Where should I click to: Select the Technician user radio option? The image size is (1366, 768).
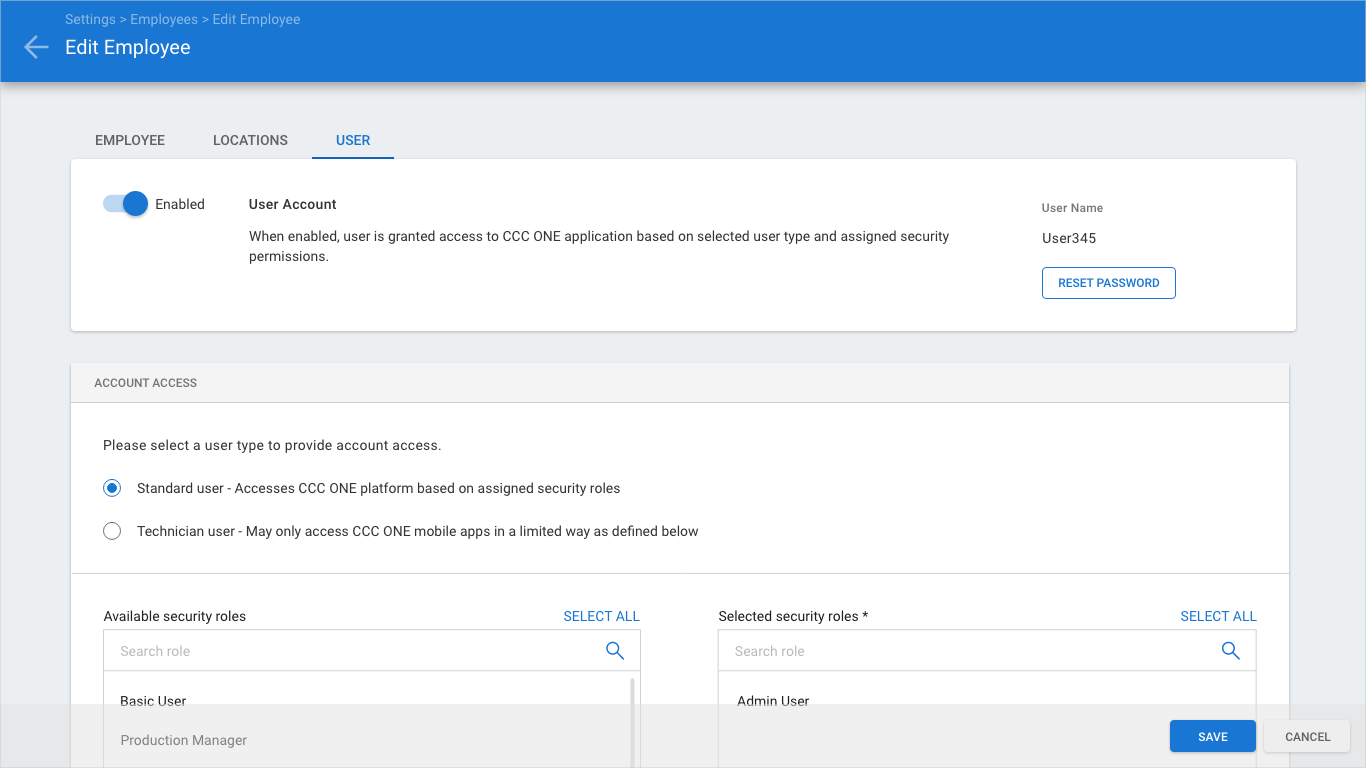click(x=112, y=531)
